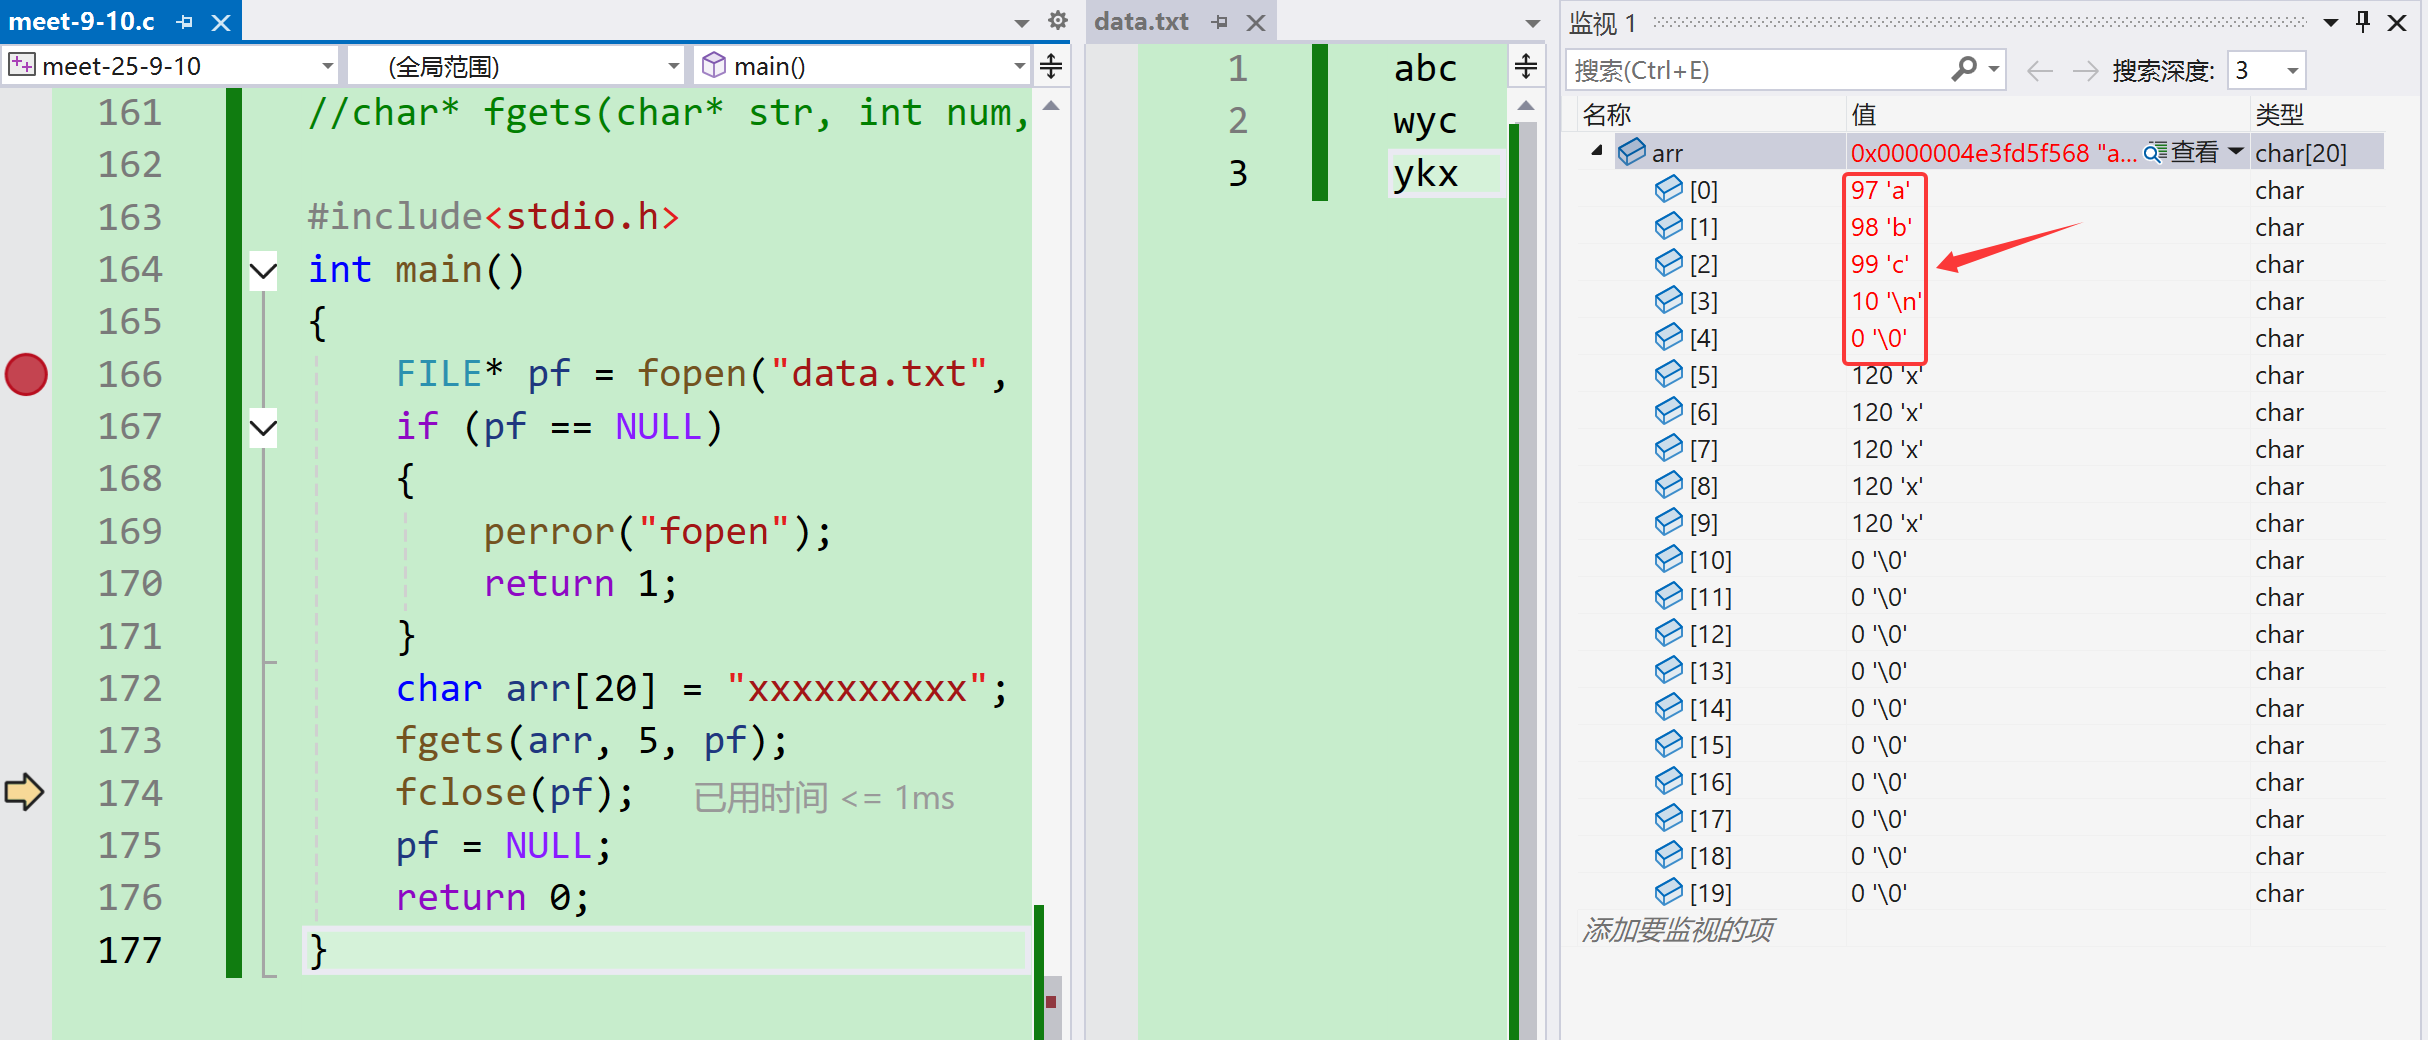Click the 值 column header
The width and height of the screenshot is (2428, 1040).
pyautogui.click(x=1864, y=115)
